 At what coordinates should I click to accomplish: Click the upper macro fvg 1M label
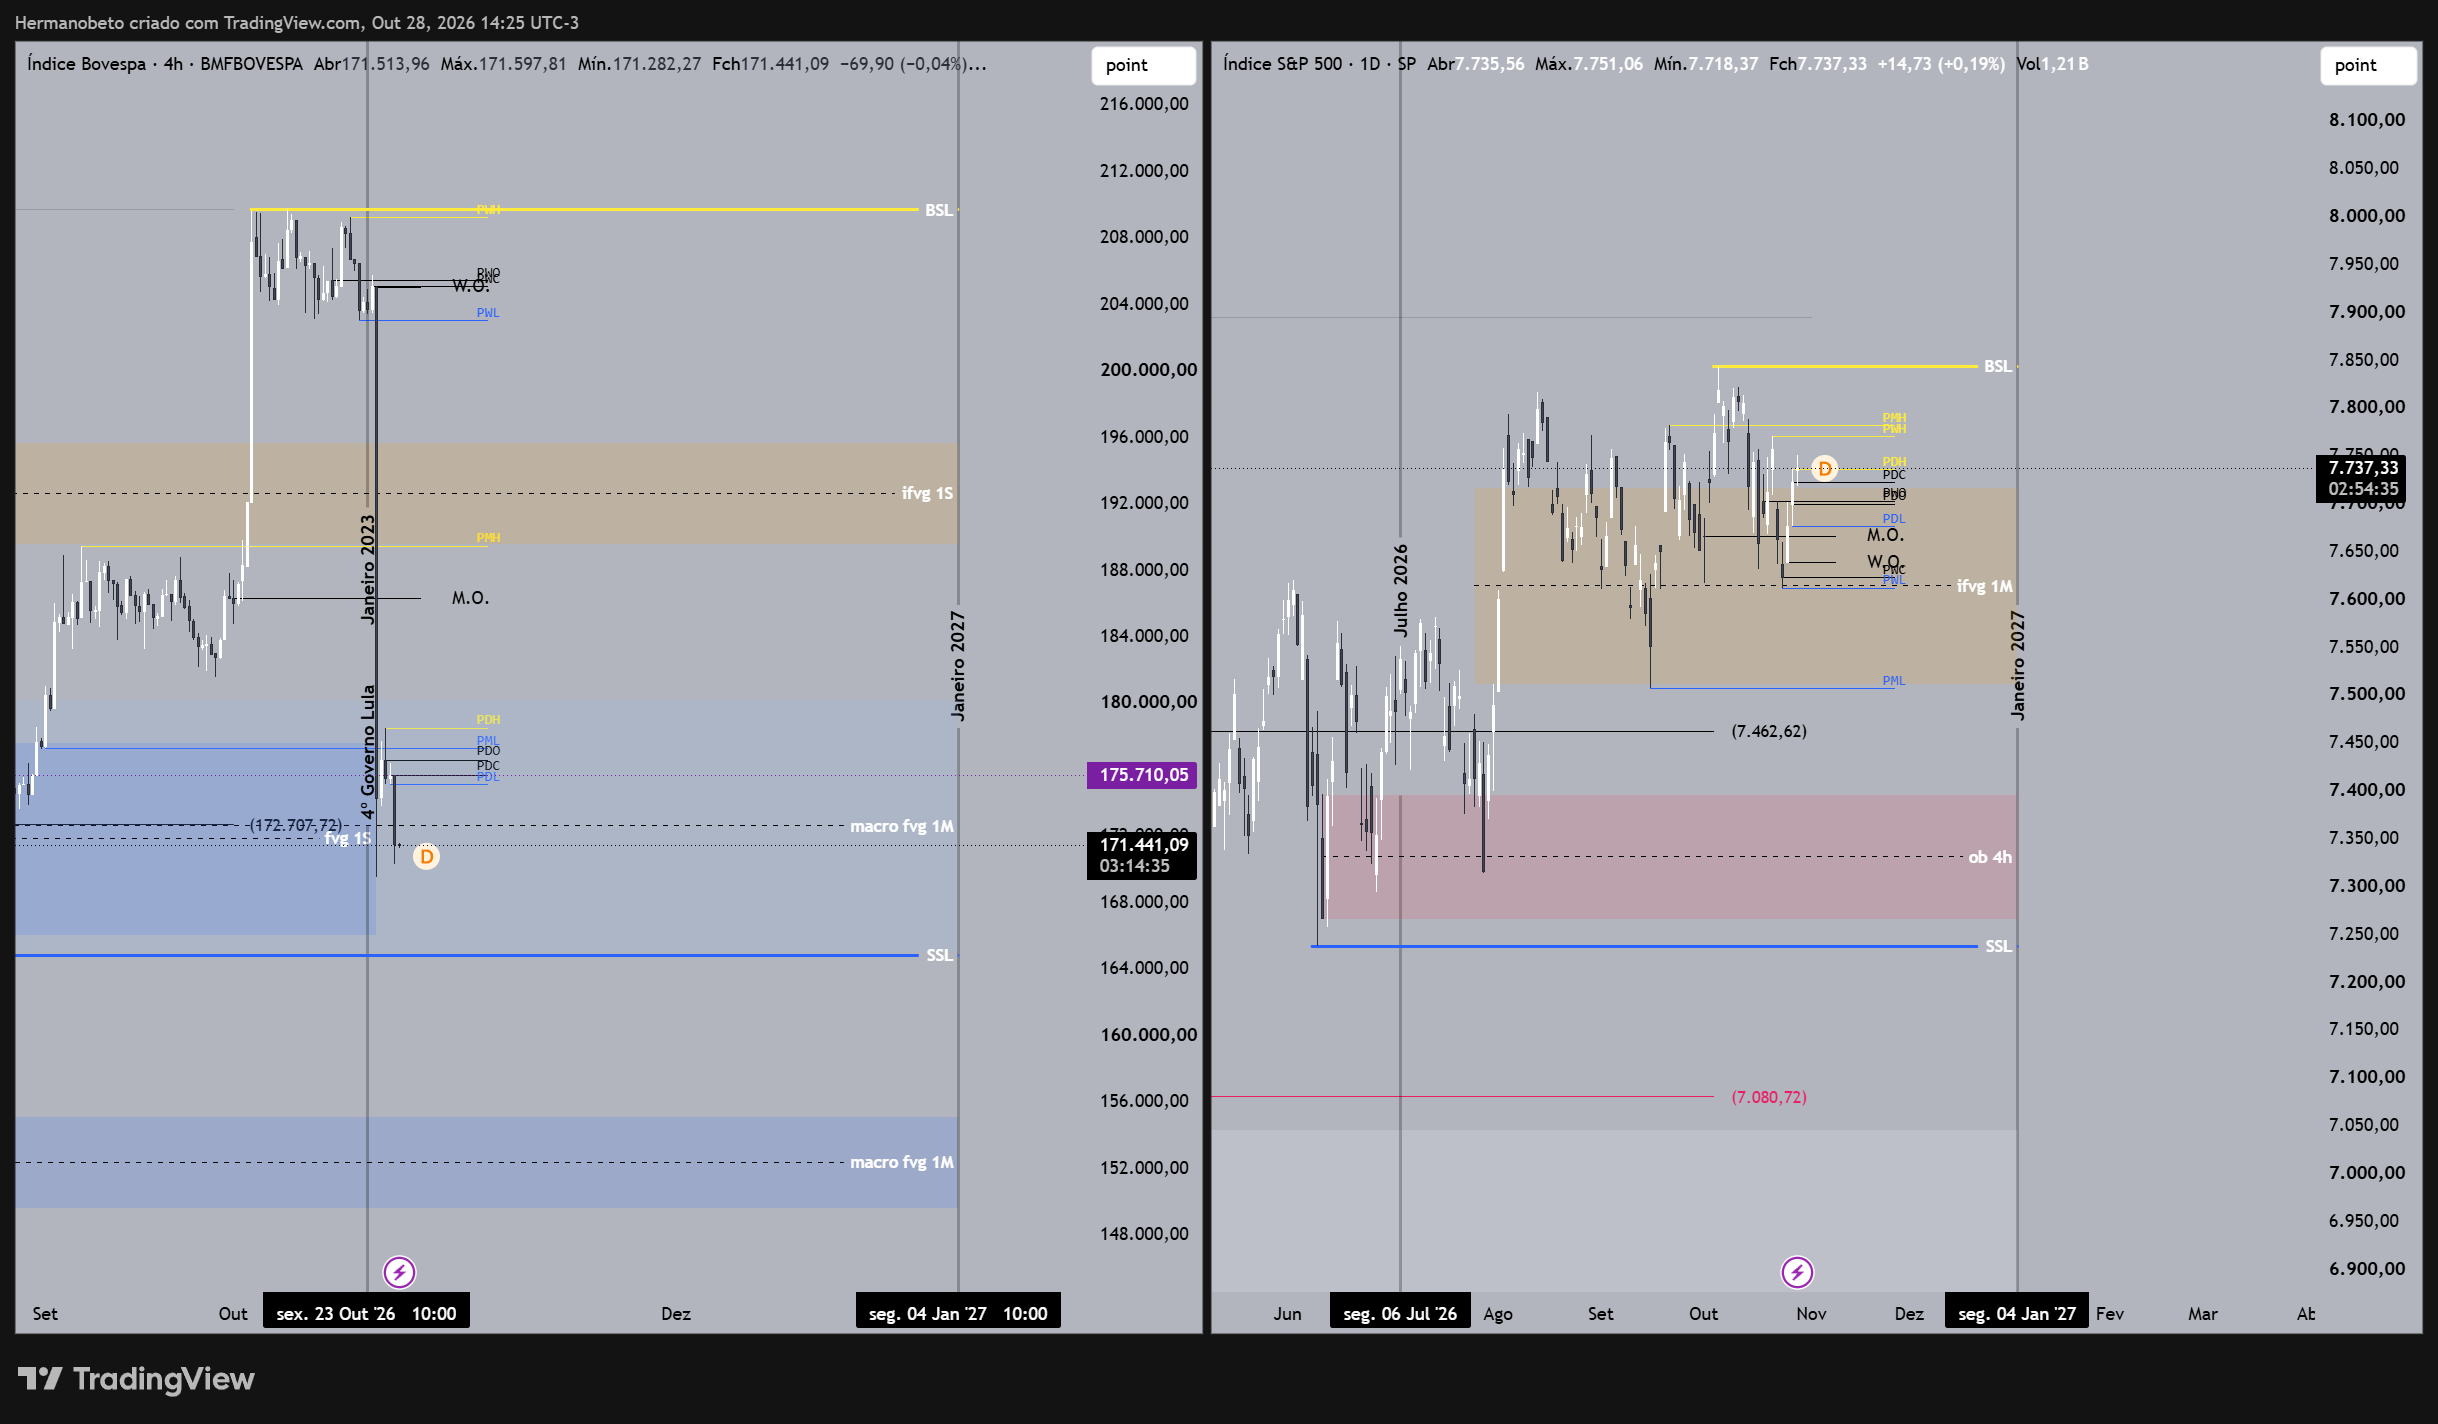[x=901, y=826]
